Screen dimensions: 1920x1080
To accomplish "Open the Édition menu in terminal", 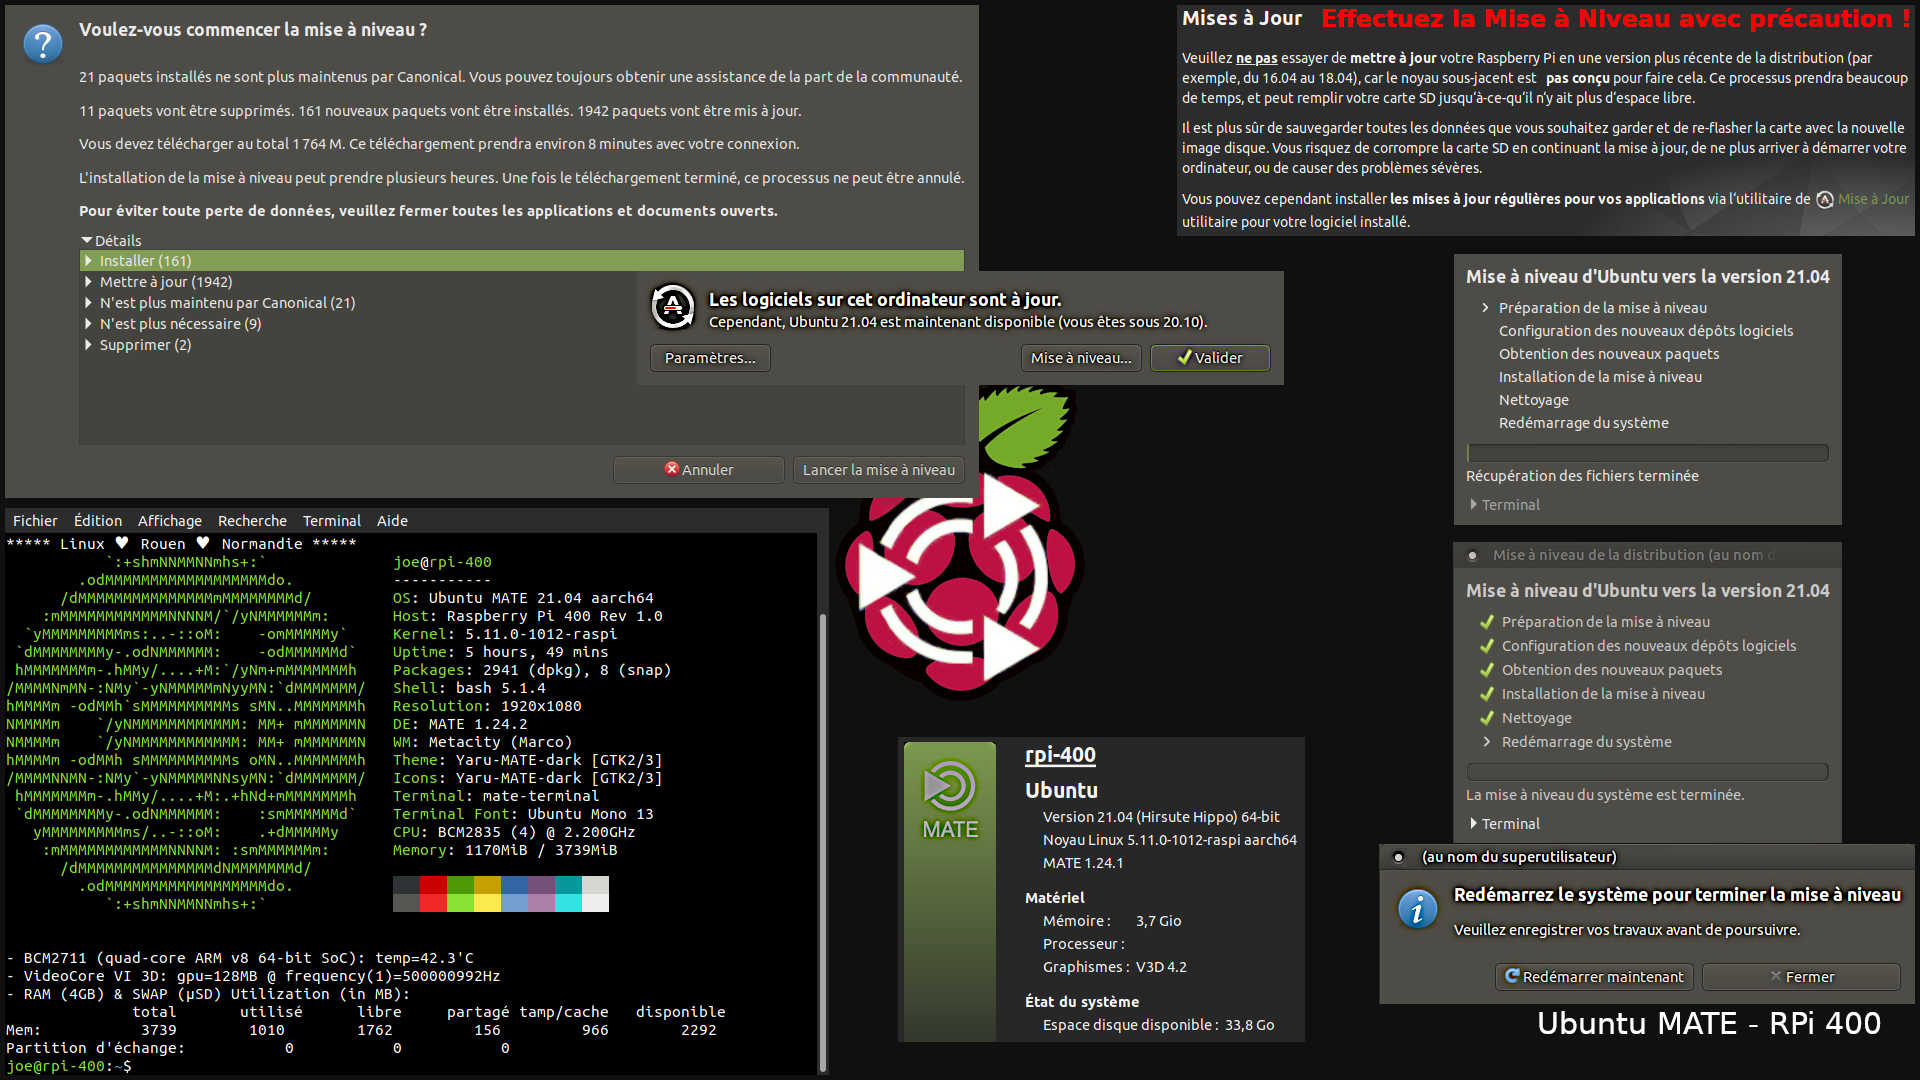I will 98,521.
